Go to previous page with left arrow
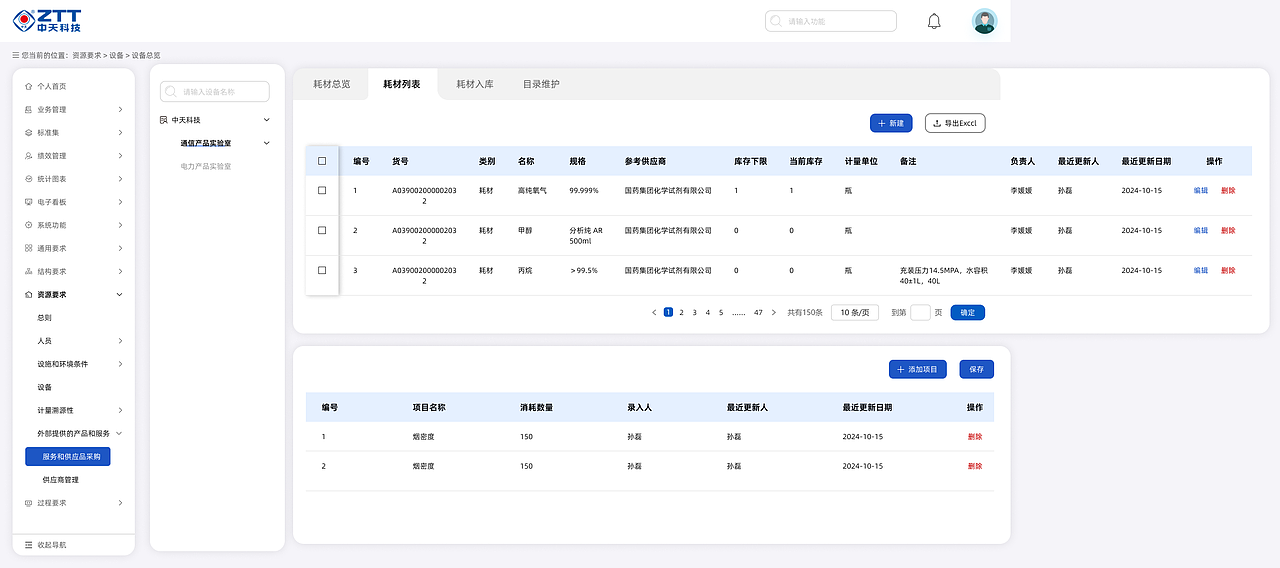 (x=655, y=313)
